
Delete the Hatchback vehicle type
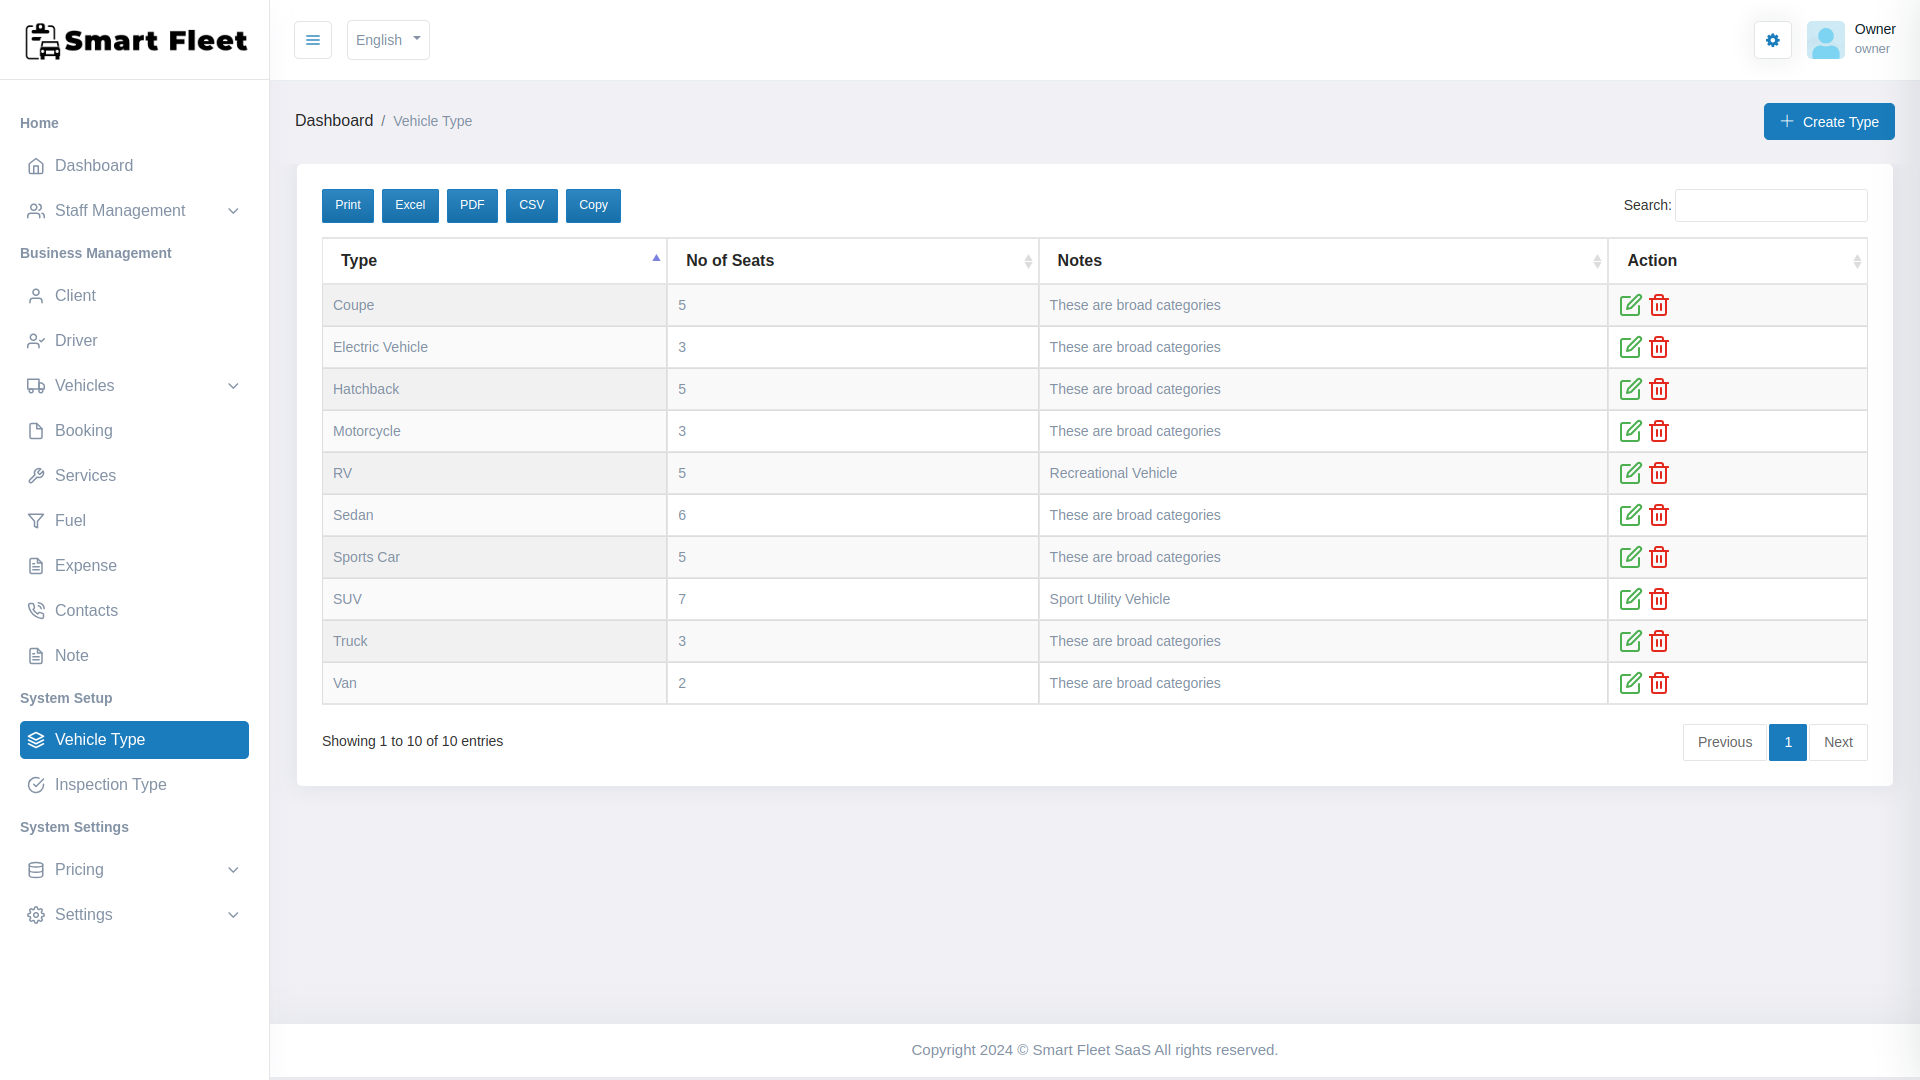point(1659,389)
